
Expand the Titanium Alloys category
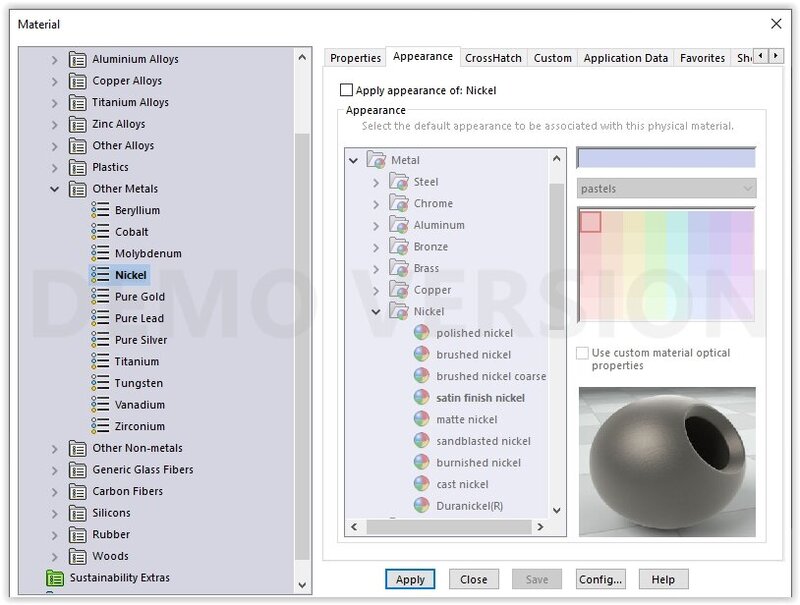(x=55, y=103)
